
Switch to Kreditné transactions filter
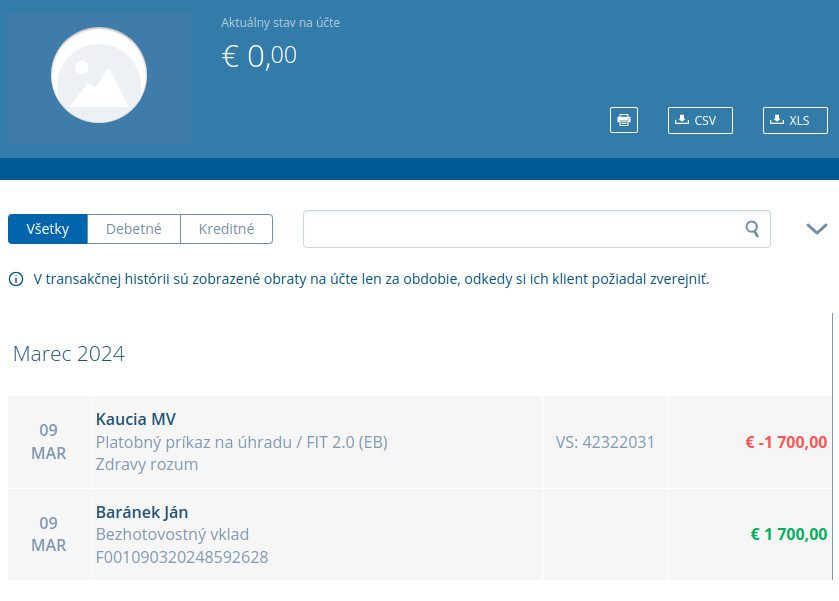[x=226, y=229]
